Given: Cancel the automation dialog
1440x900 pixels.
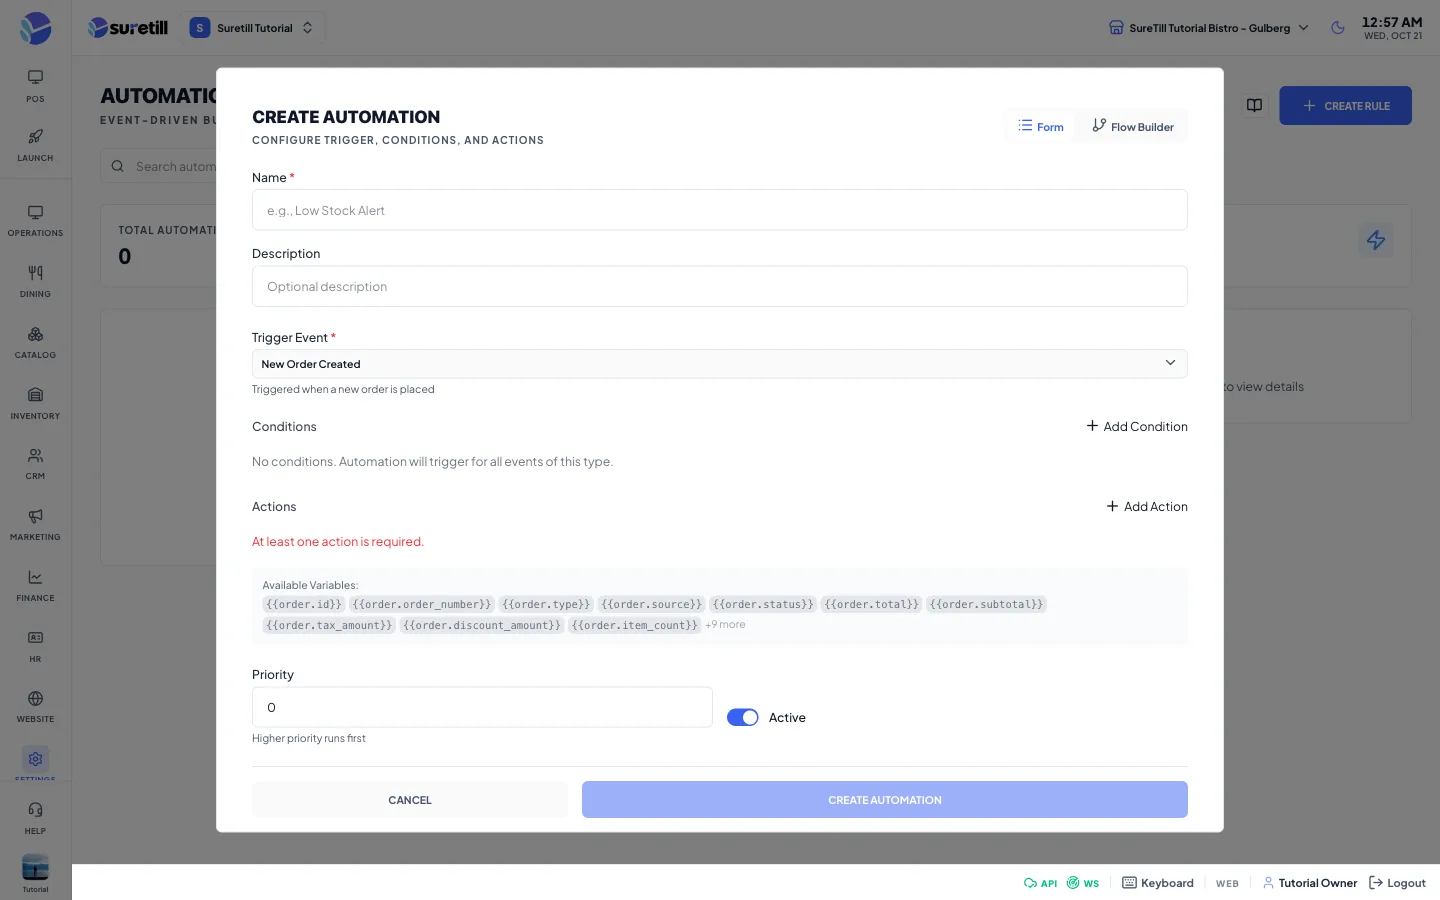Looking at the screenshot, I should [x=410, y=800].
